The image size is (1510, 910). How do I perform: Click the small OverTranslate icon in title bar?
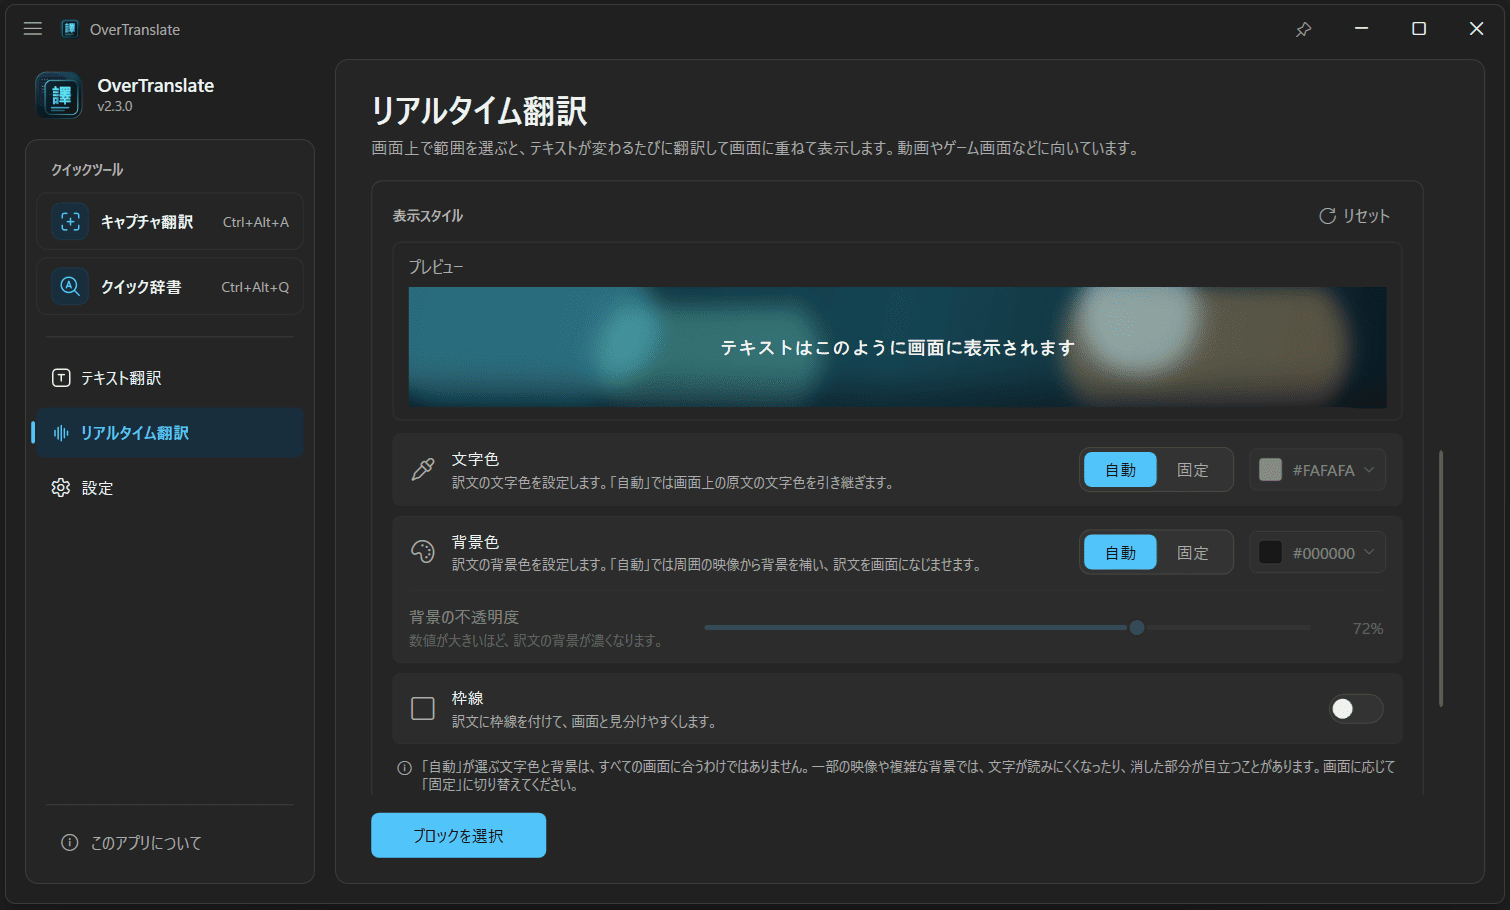70,29
